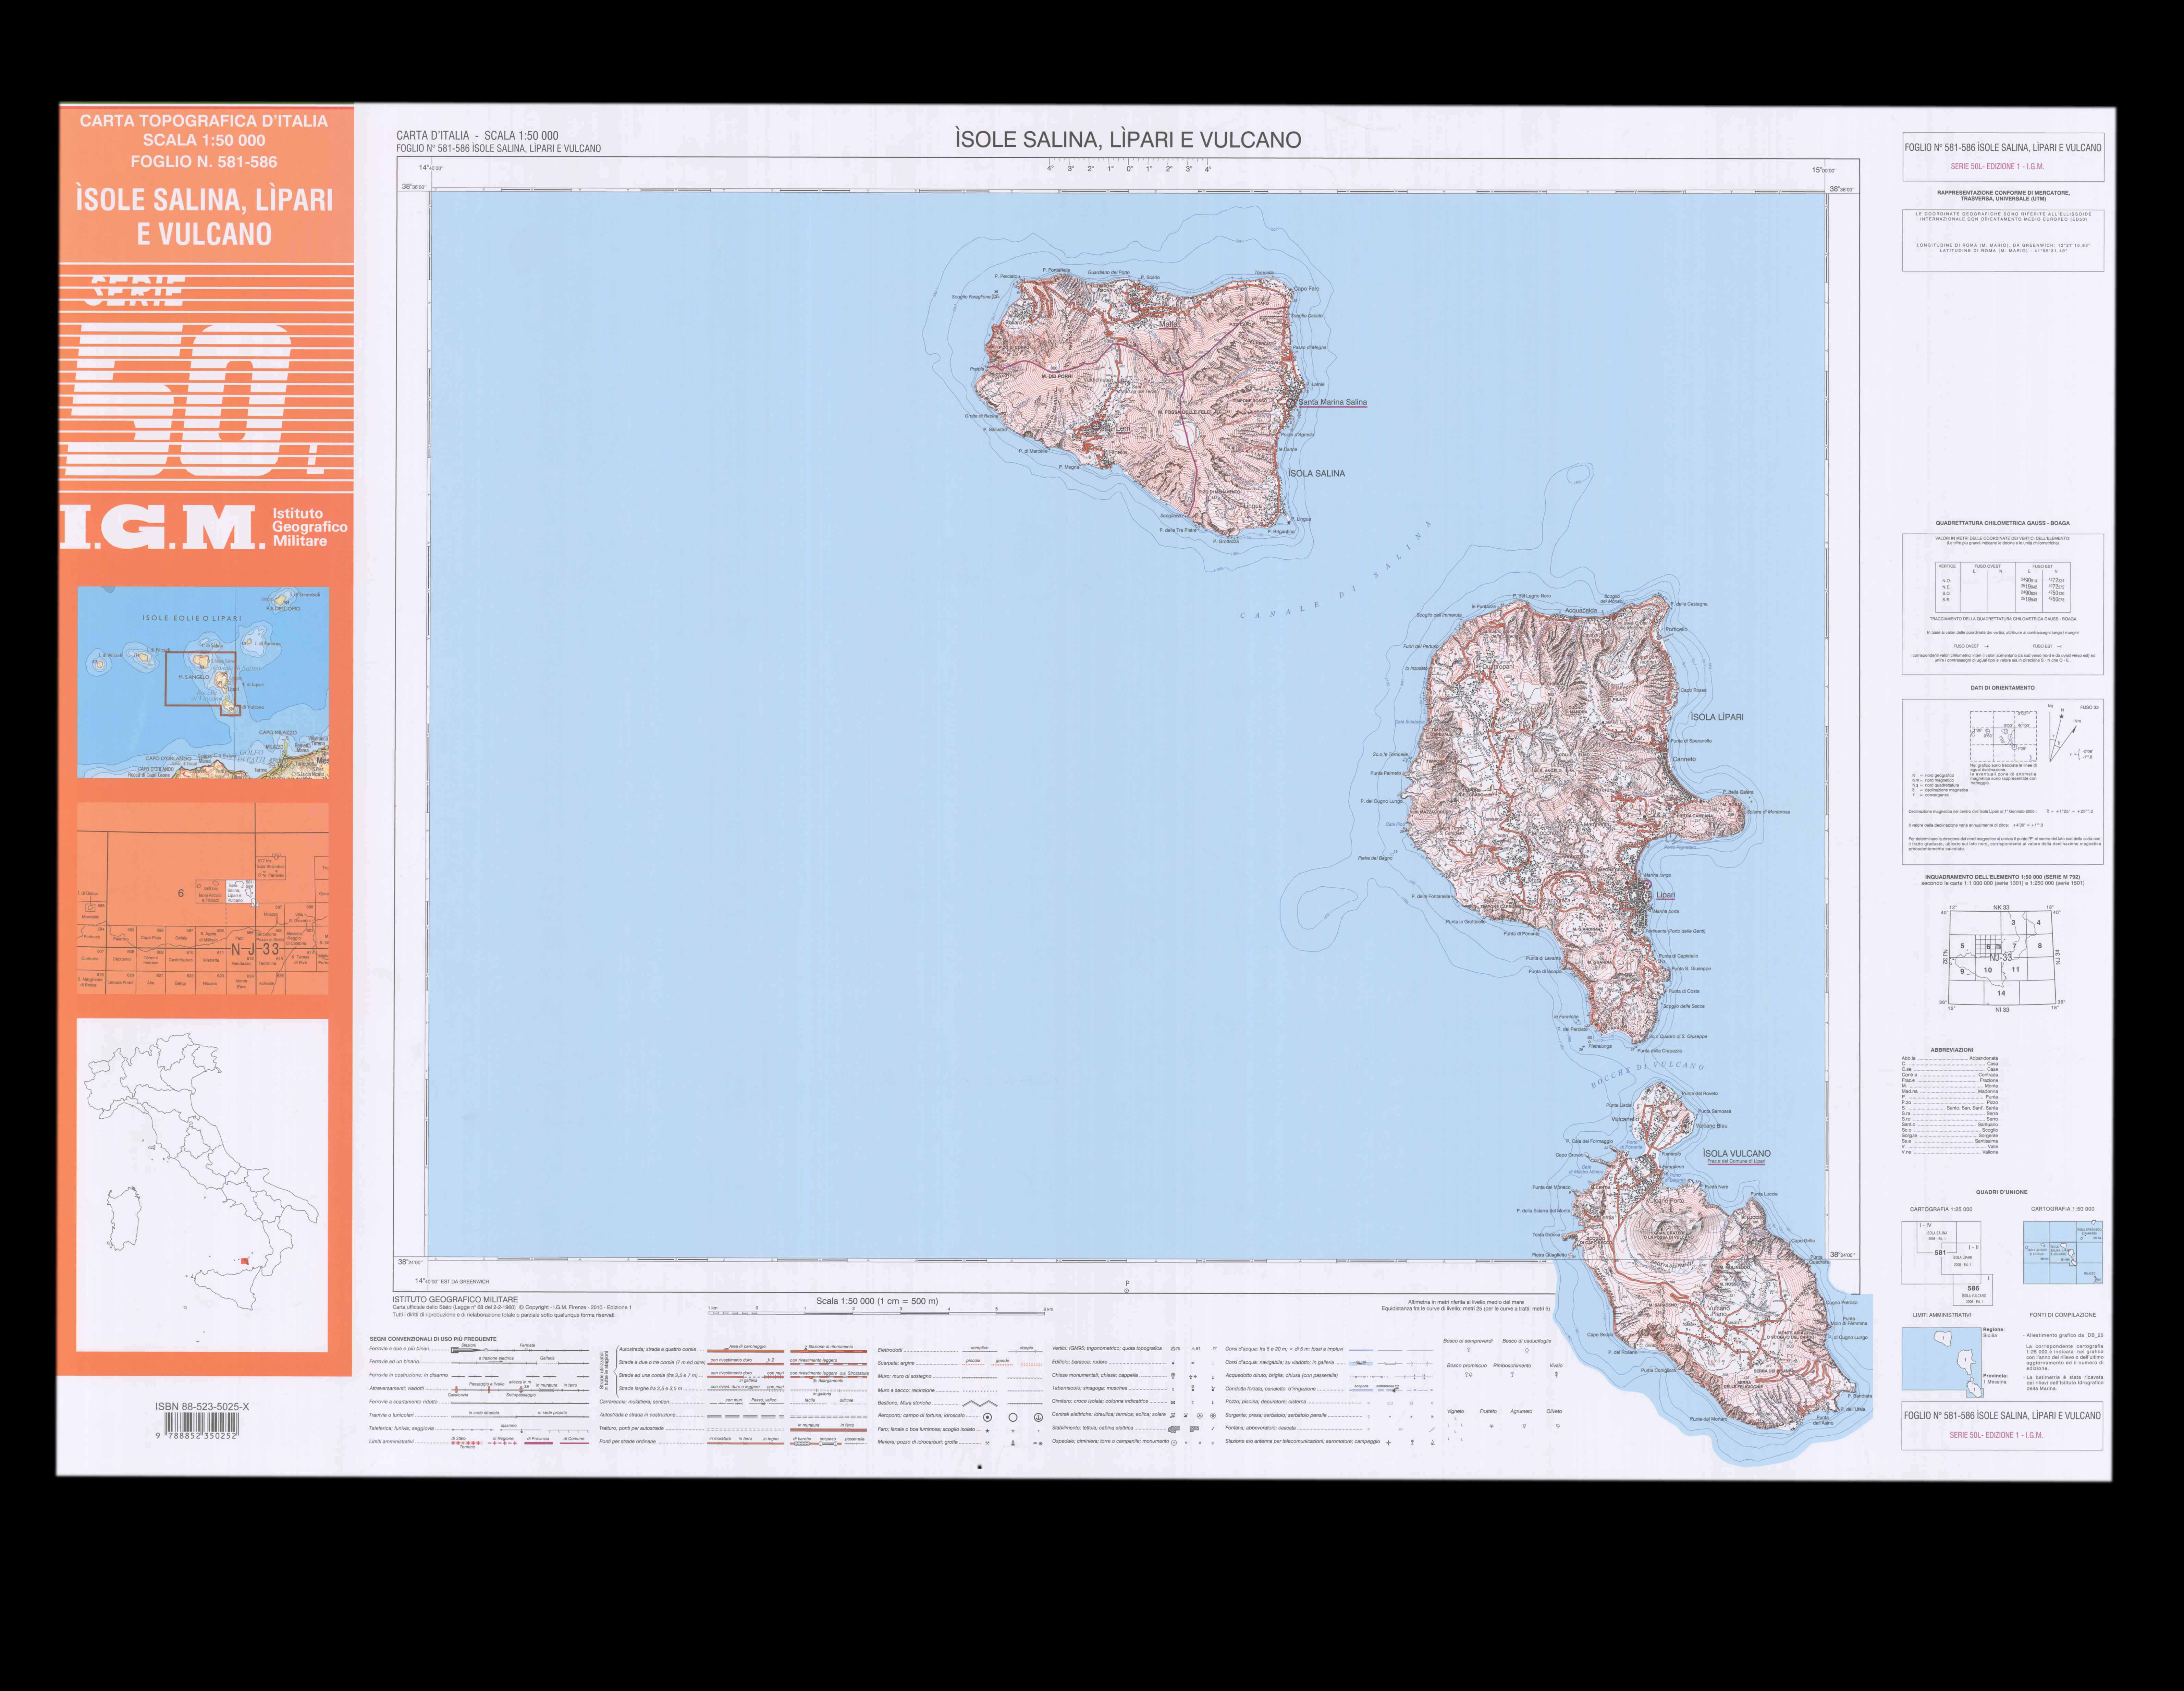Image resolution: width=2184 pixels, height=1691 pixels.
Task: Click the 'Sc.o … Scoglio' abbreviation row
Action: [x=1950, y=1130]
